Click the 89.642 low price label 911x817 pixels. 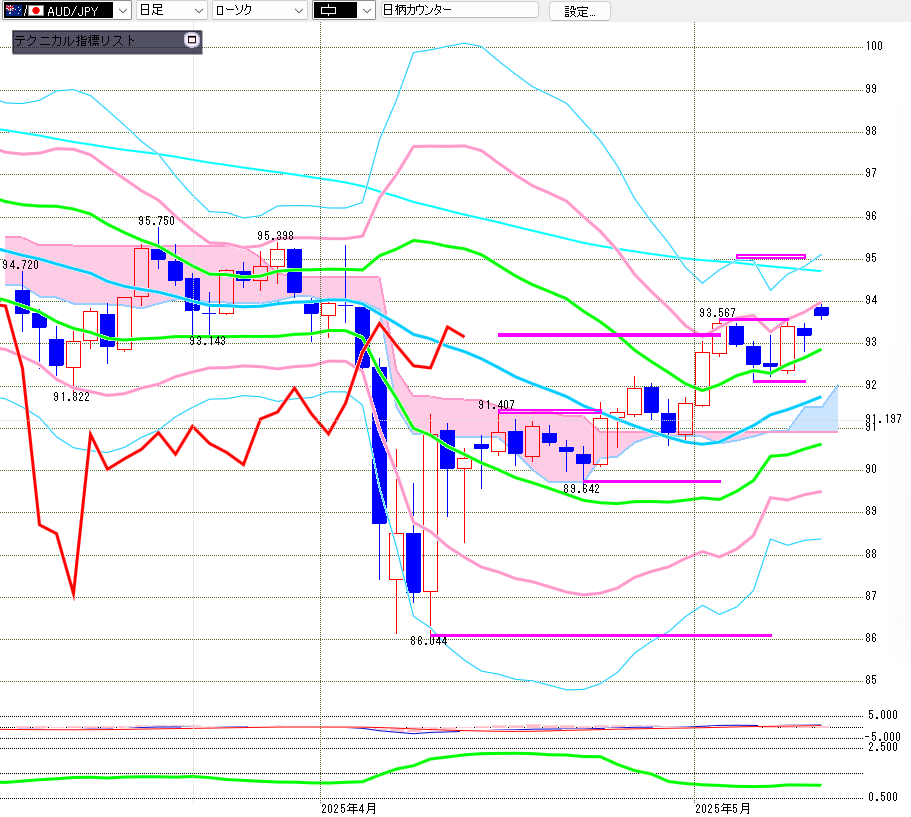click(x=582, y=489)
